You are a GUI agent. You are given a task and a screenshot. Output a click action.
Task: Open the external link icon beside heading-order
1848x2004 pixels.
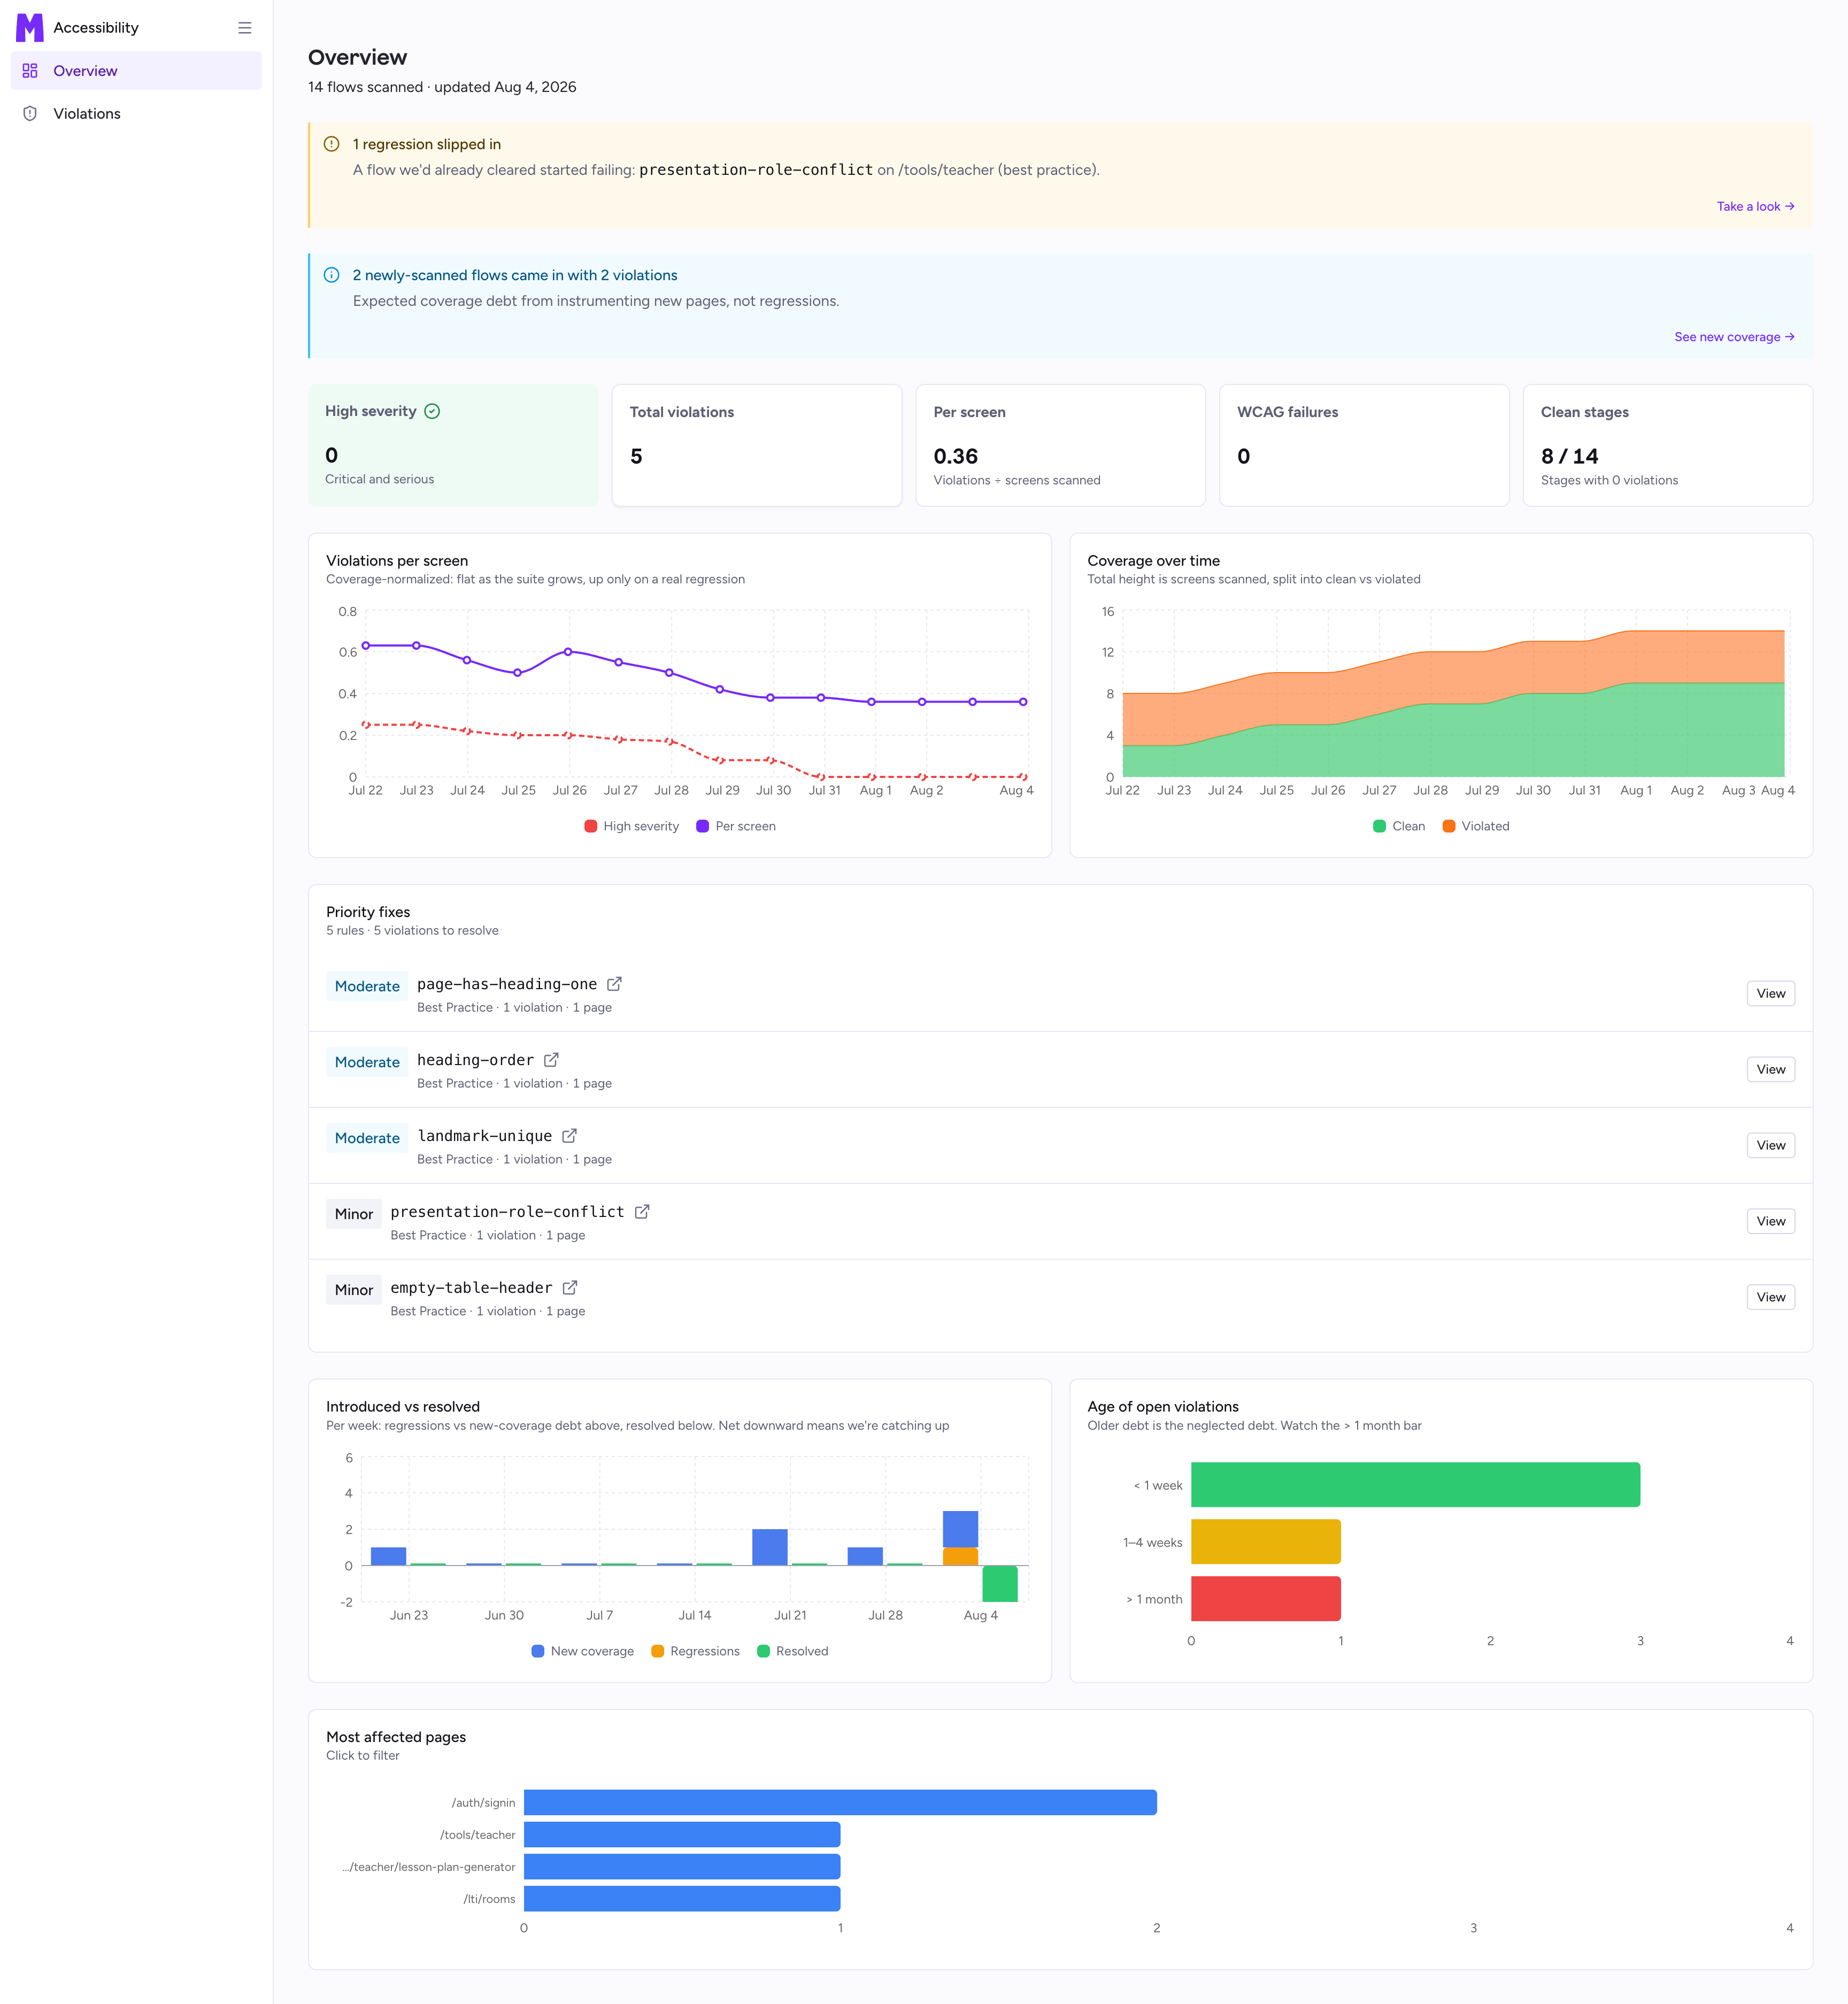[x=551, y=1060]
